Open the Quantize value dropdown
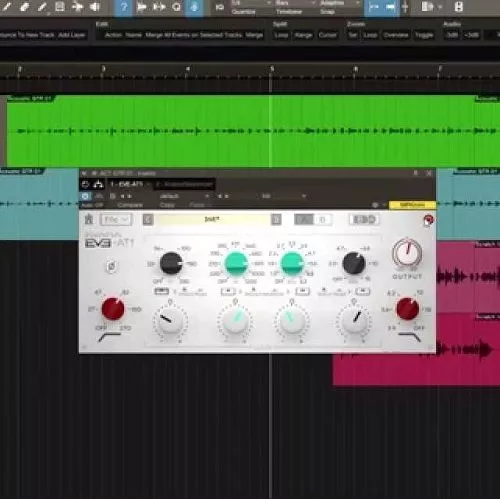 tap(252, 3)
